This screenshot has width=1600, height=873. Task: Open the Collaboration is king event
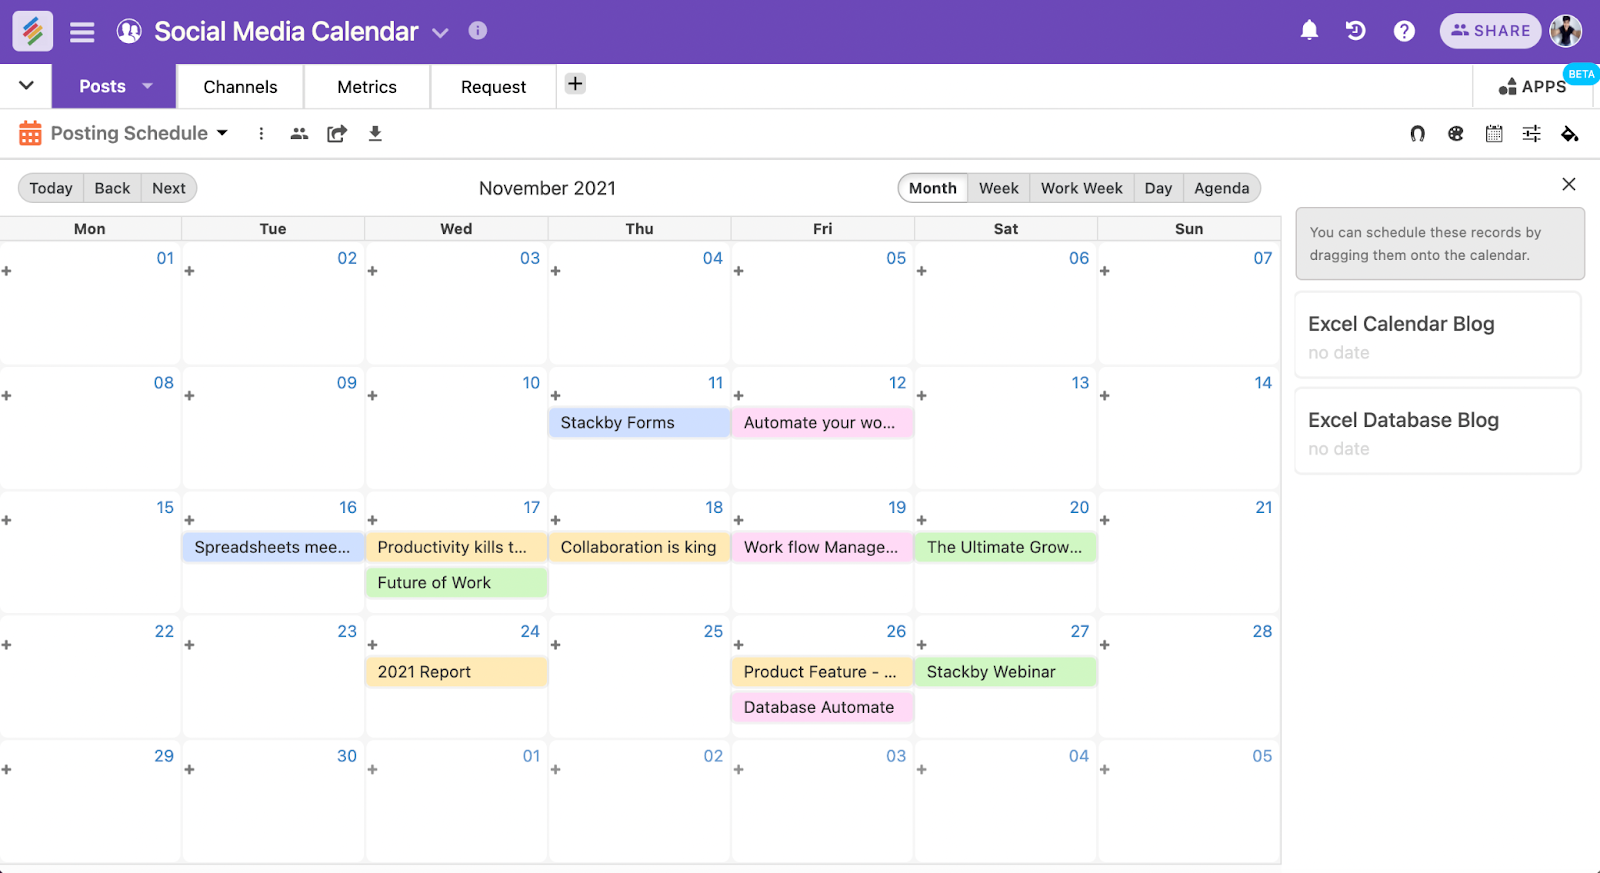click(639, 547)
